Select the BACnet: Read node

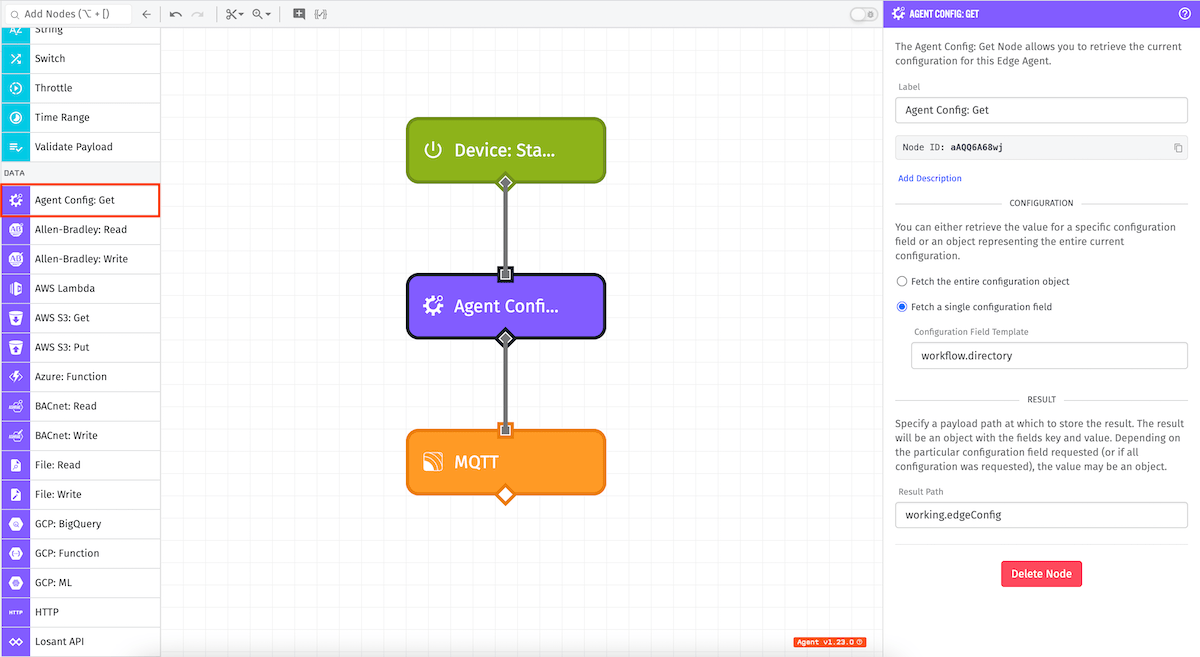pos(80,406)
